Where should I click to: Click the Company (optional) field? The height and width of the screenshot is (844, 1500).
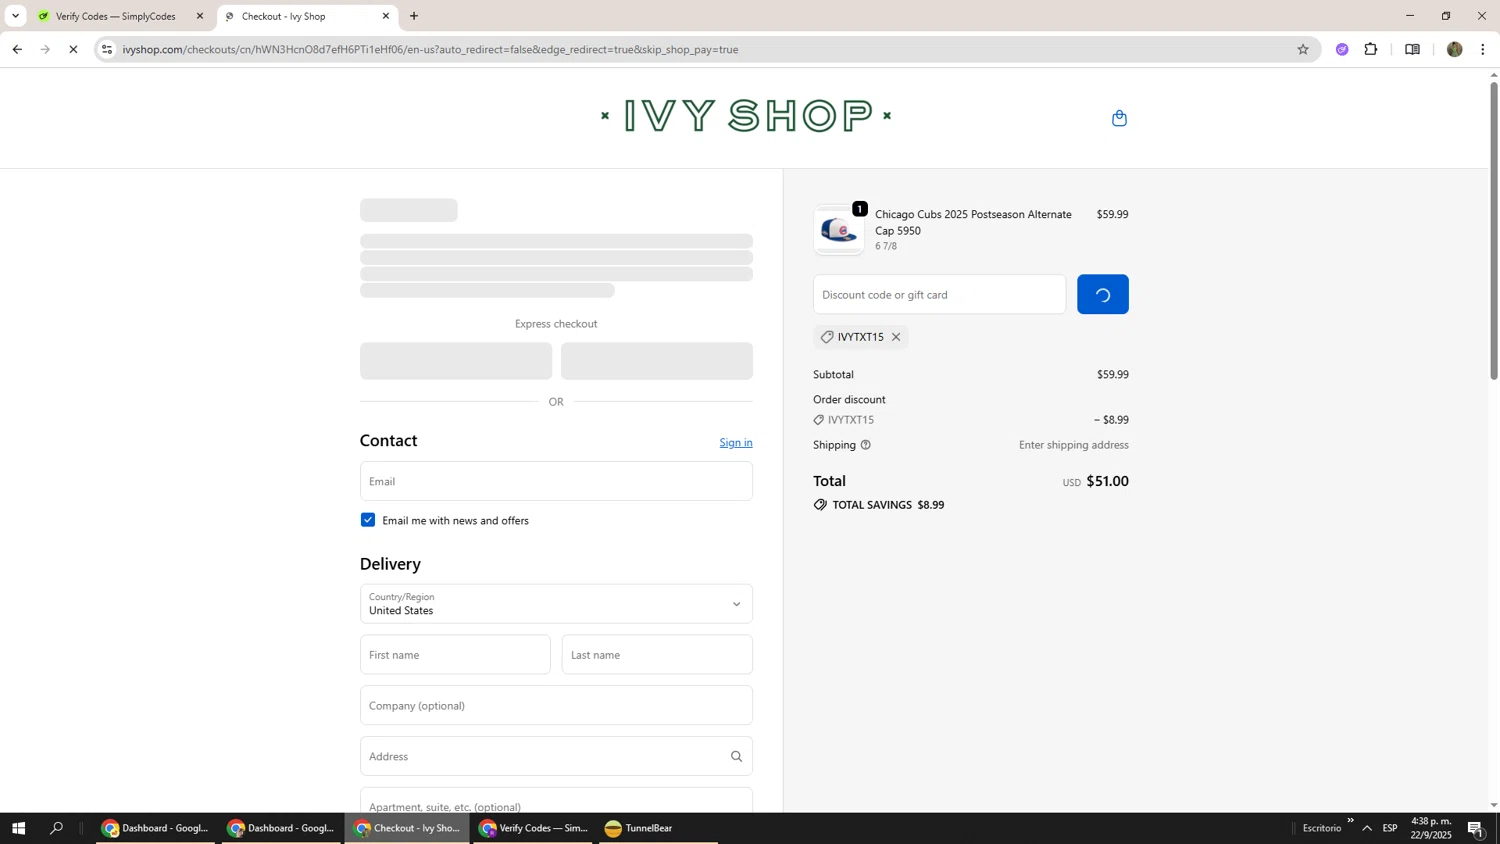point(556,706)
